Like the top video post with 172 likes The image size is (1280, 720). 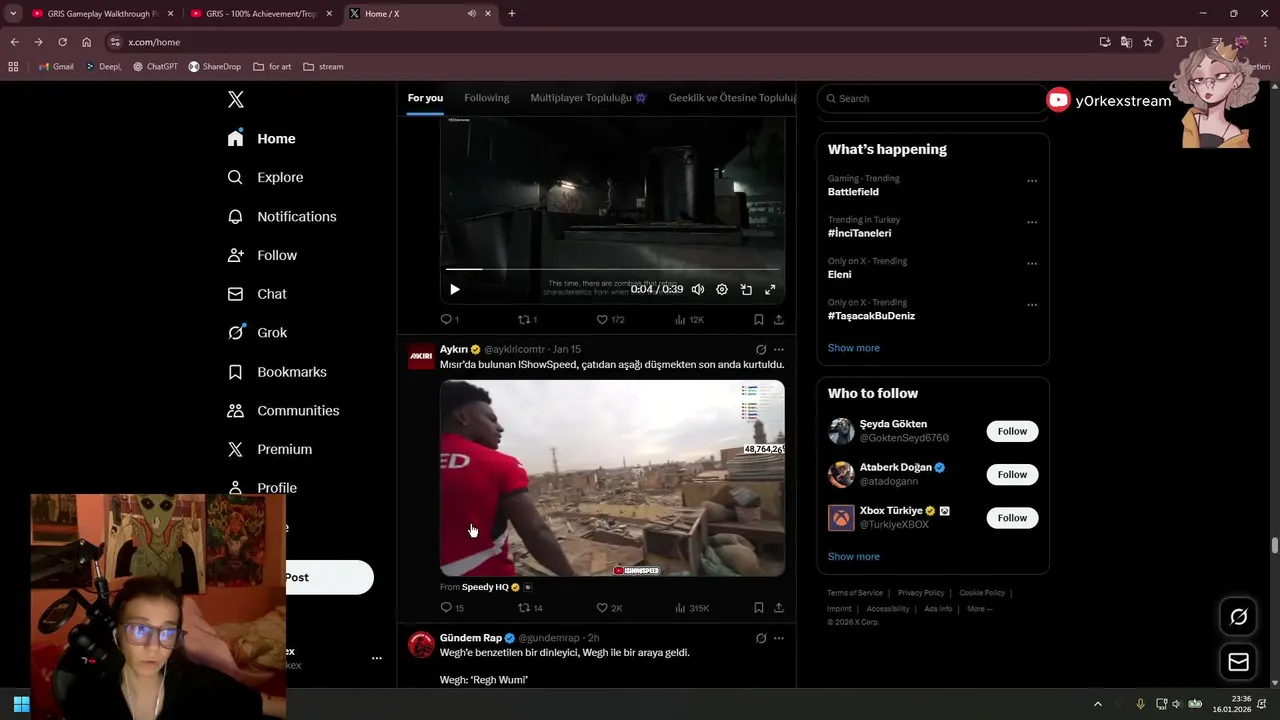tap(610, 320)
